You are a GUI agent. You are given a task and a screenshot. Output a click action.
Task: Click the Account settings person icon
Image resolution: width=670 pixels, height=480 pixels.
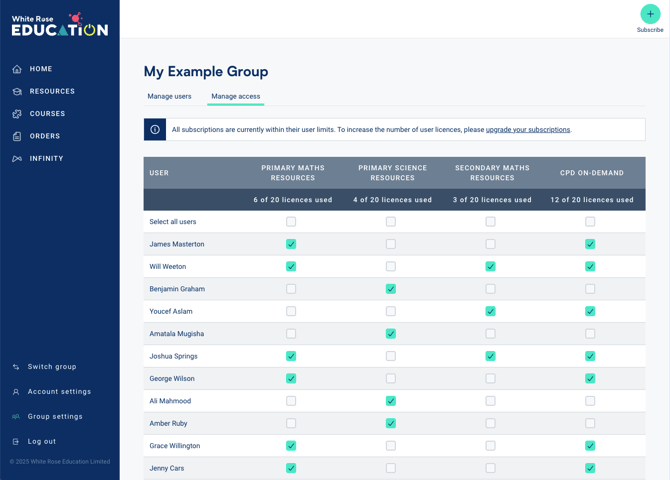pyautogui.click(x=16, y=392)
